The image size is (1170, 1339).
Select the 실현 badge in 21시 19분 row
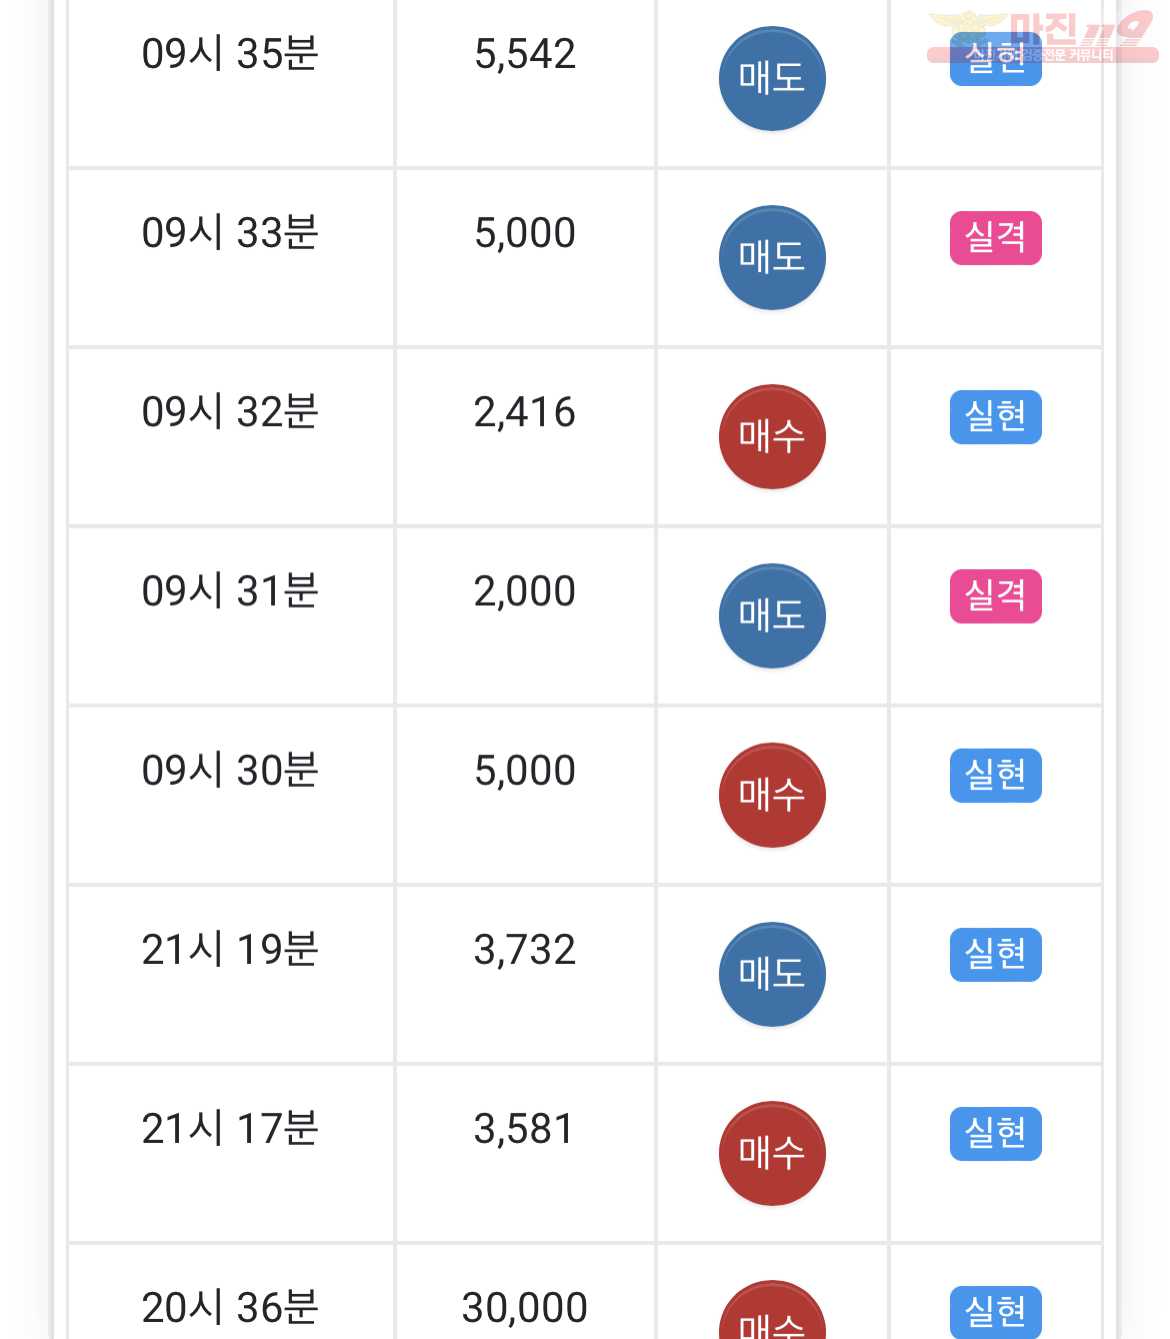pyautogui.click(x=995, y=954)
